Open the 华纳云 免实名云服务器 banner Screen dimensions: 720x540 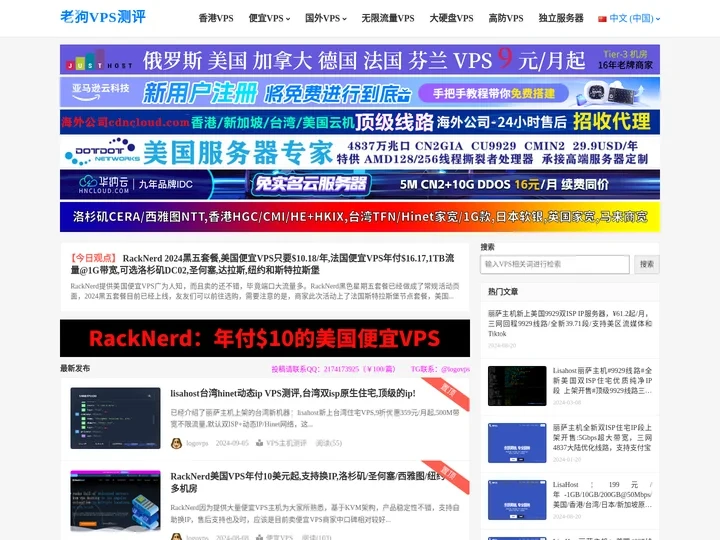(360, 184)
